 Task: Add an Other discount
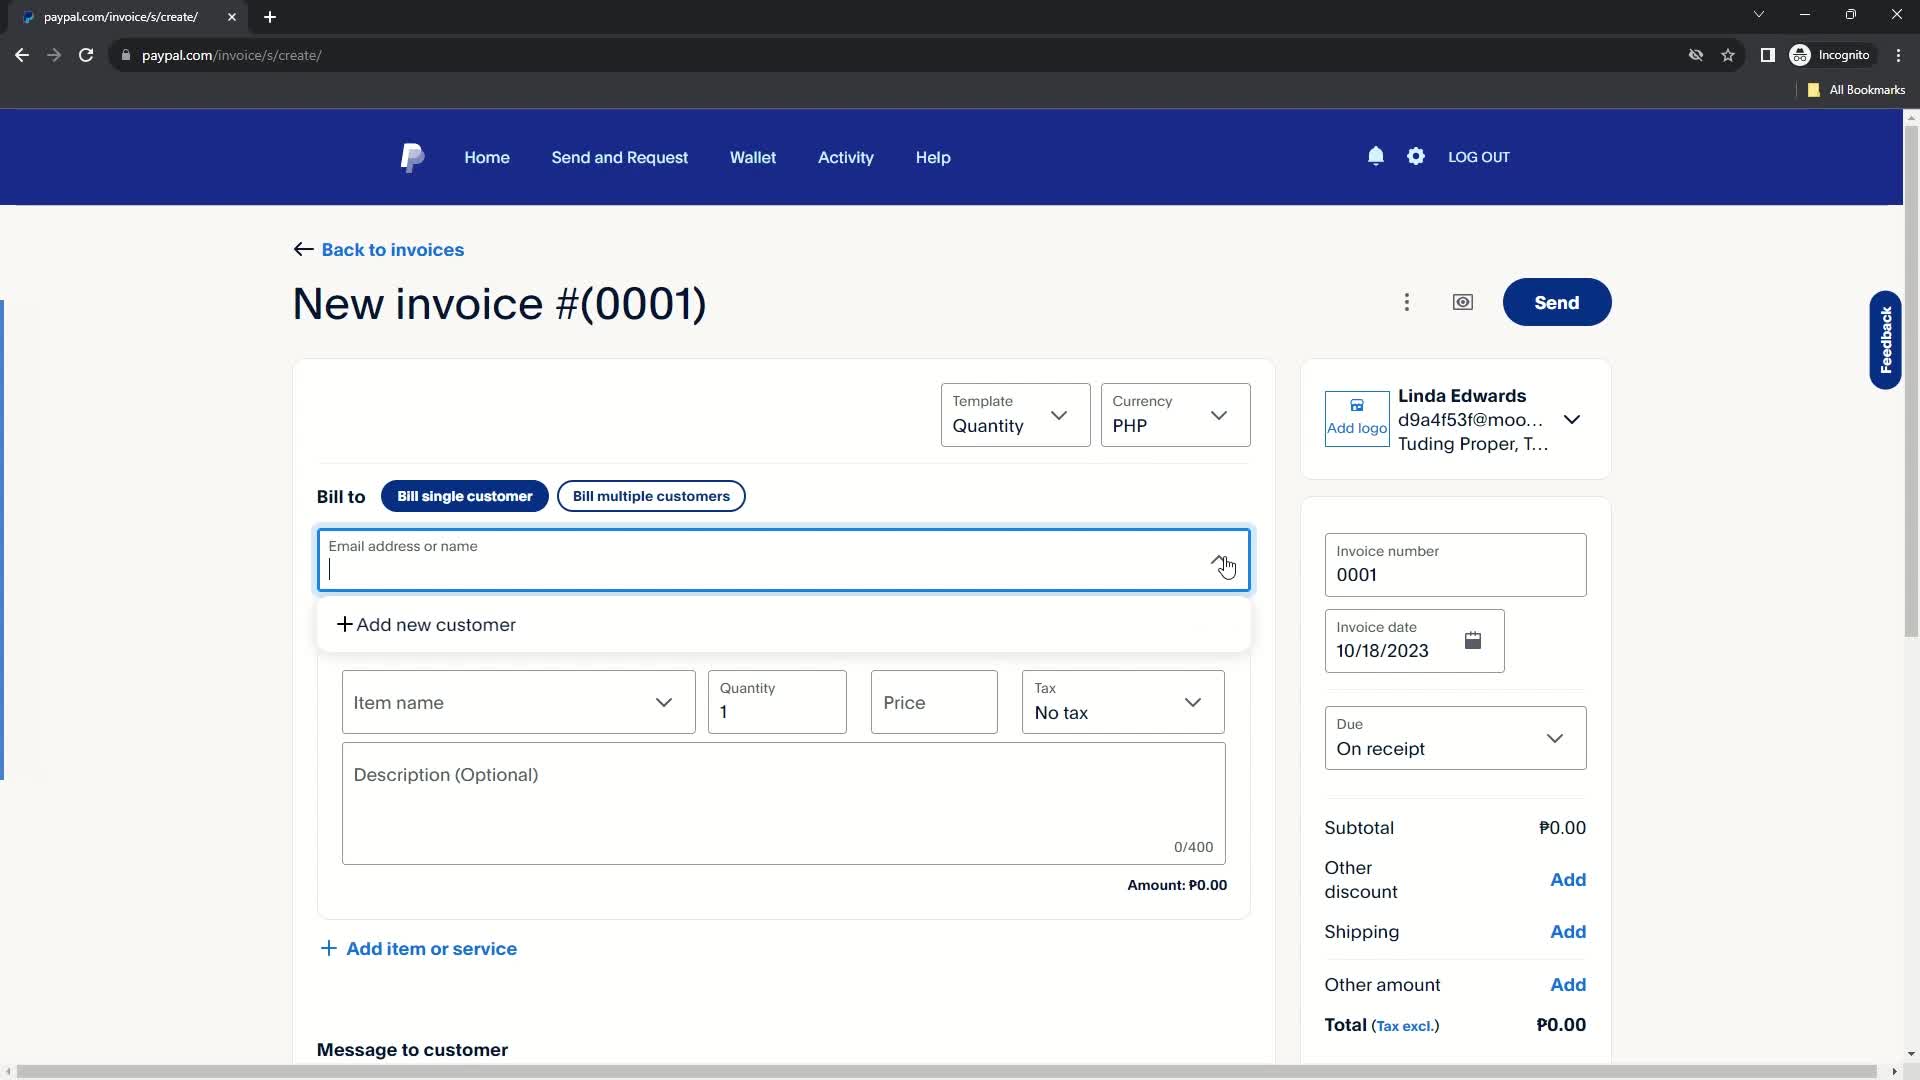(1568, 880)
